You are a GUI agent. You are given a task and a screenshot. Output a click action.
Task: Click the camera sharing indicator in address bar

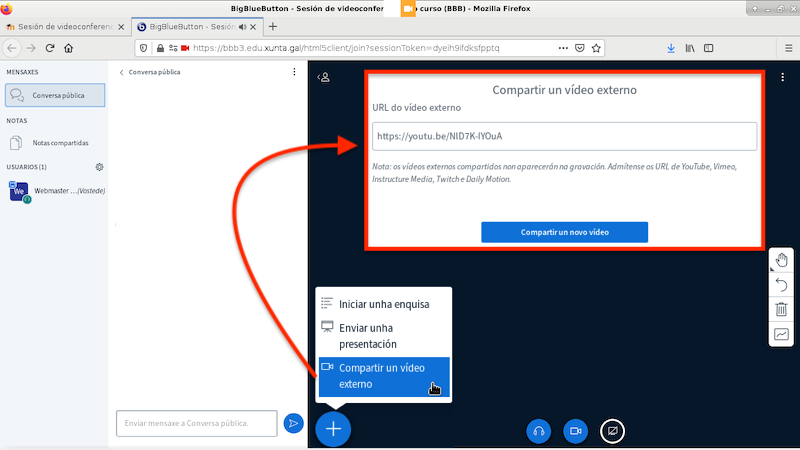[x=185, y=48]
